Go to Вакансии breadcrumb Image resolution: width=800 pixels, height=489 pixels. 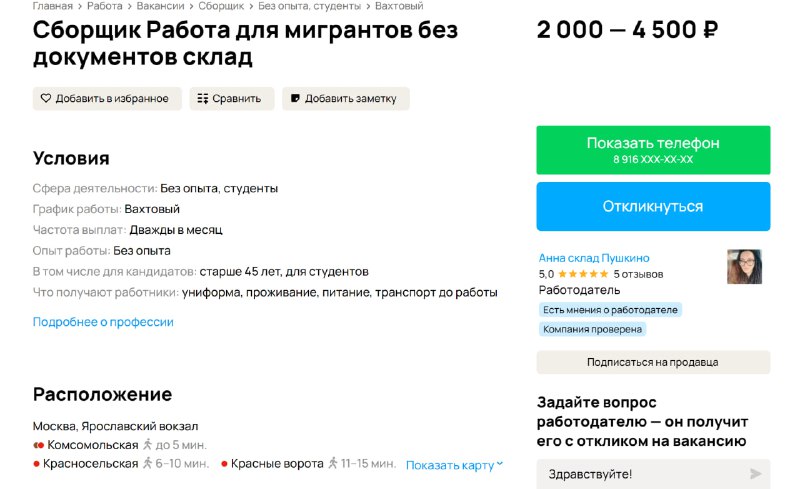pos(160,6)
